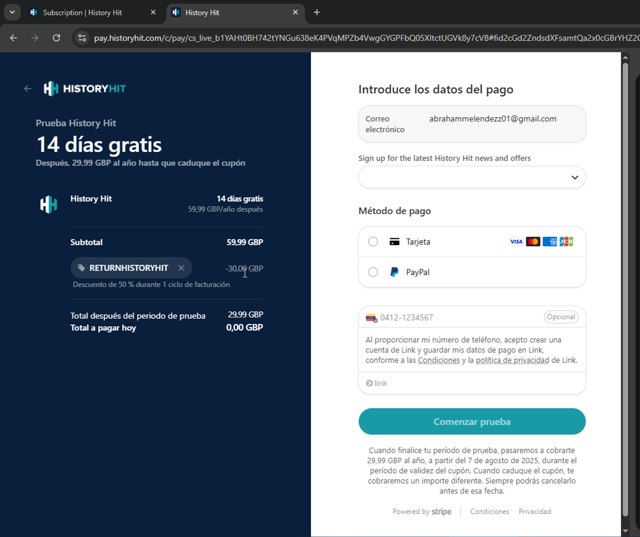
Task: Click the Descuento de 50 % text
Action: point(151,284)
